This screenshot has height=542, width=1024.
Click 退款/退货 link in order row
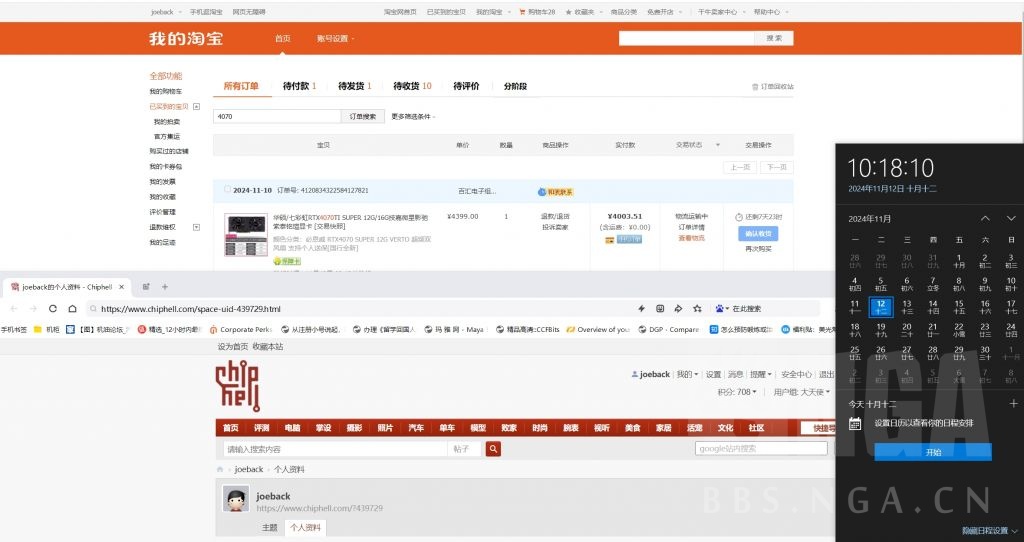(x=555, y=216)
